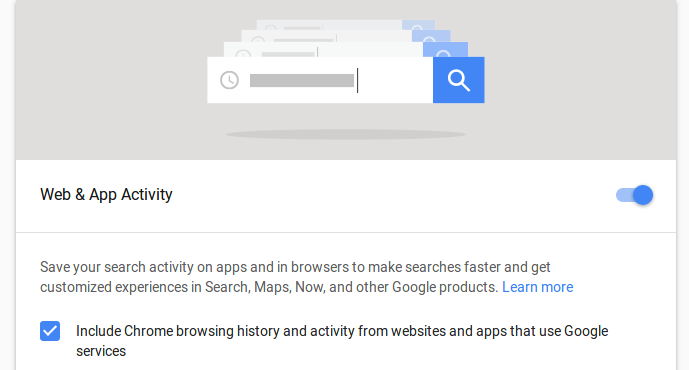Uncheck the Include Chrome browsing history checkbox
The image size is (689, 370).
click(x=50, y=331)
